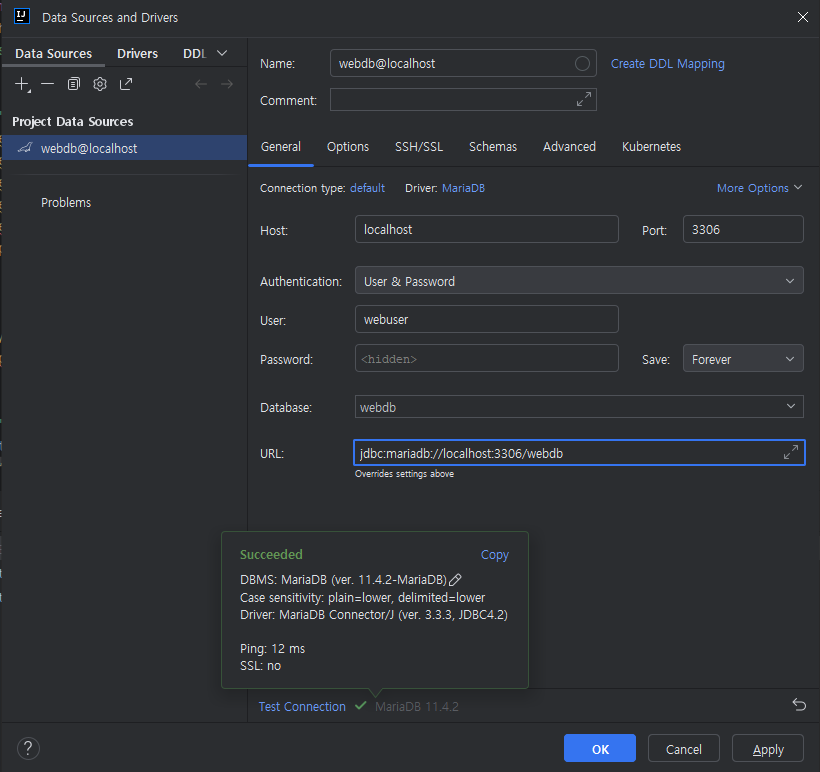The height and width of the screenshot is (772, 820).
Task: Click Create DDL Mapping link
Action: click(668, 64)
